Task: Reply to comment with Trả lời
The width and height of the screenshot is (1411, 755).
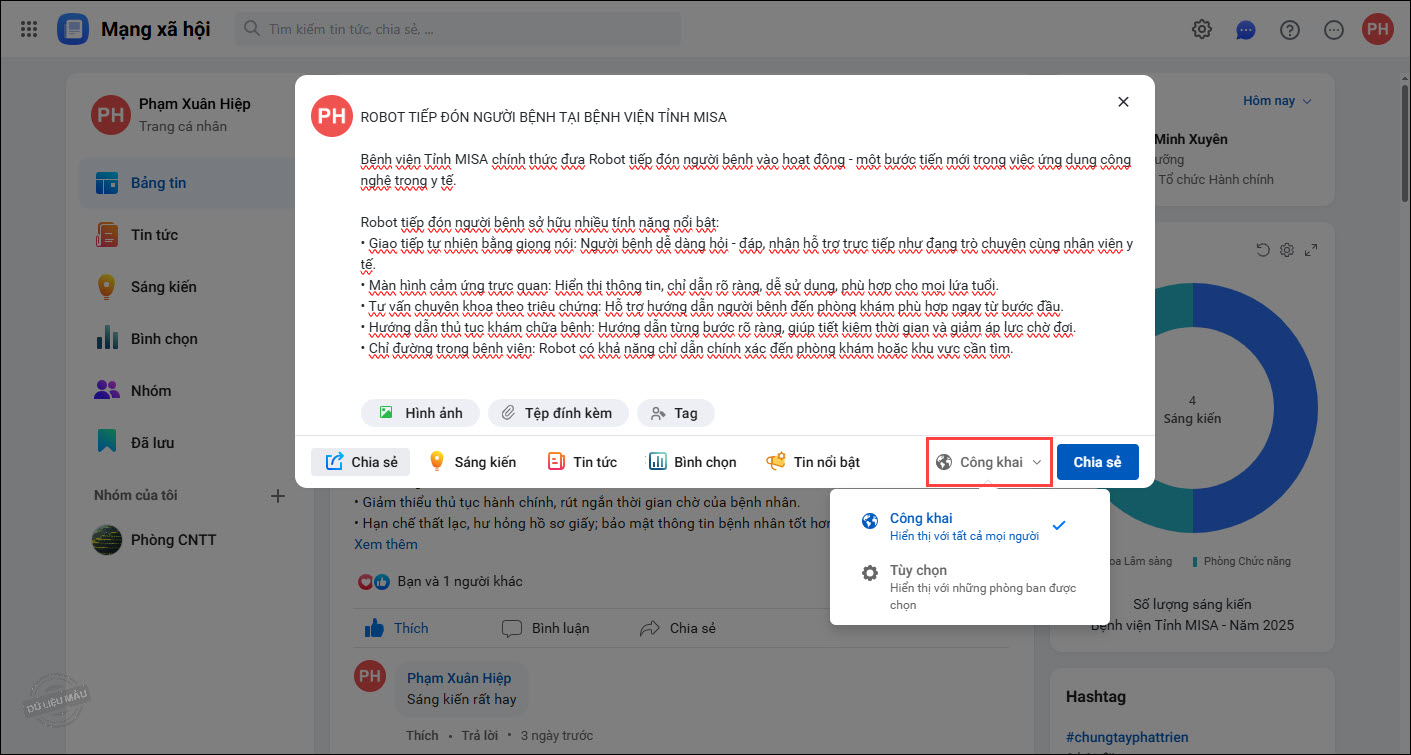Action: [x=481, y=735]
